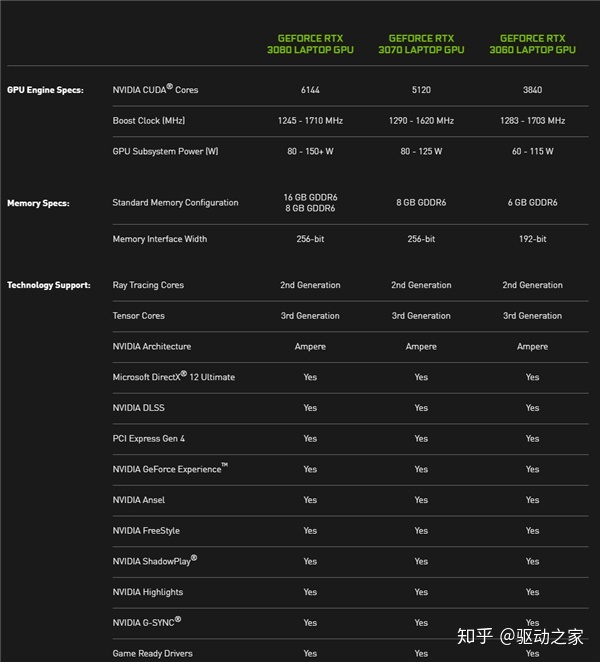Click the 3060 Yes in NVIDIA DLSS row
This screenshot has width=600, height=662.
pyautogui.click(x=532, y=408)
